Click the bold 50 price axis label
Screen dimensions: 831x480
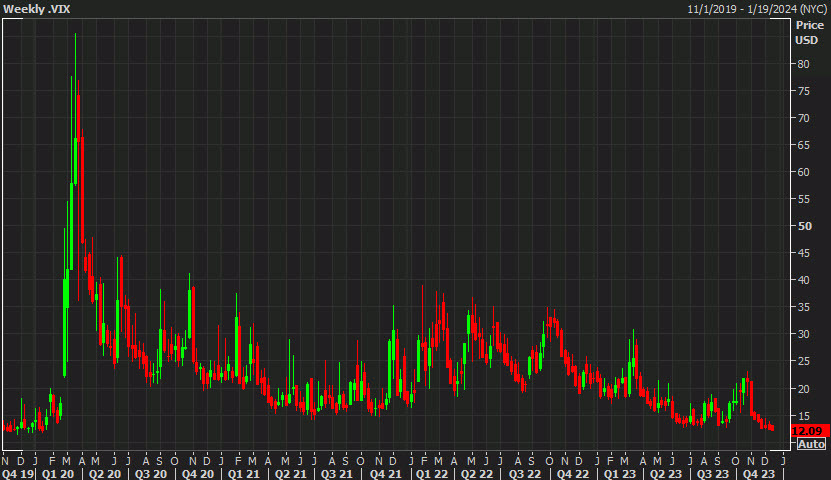(x=805, y=226)
